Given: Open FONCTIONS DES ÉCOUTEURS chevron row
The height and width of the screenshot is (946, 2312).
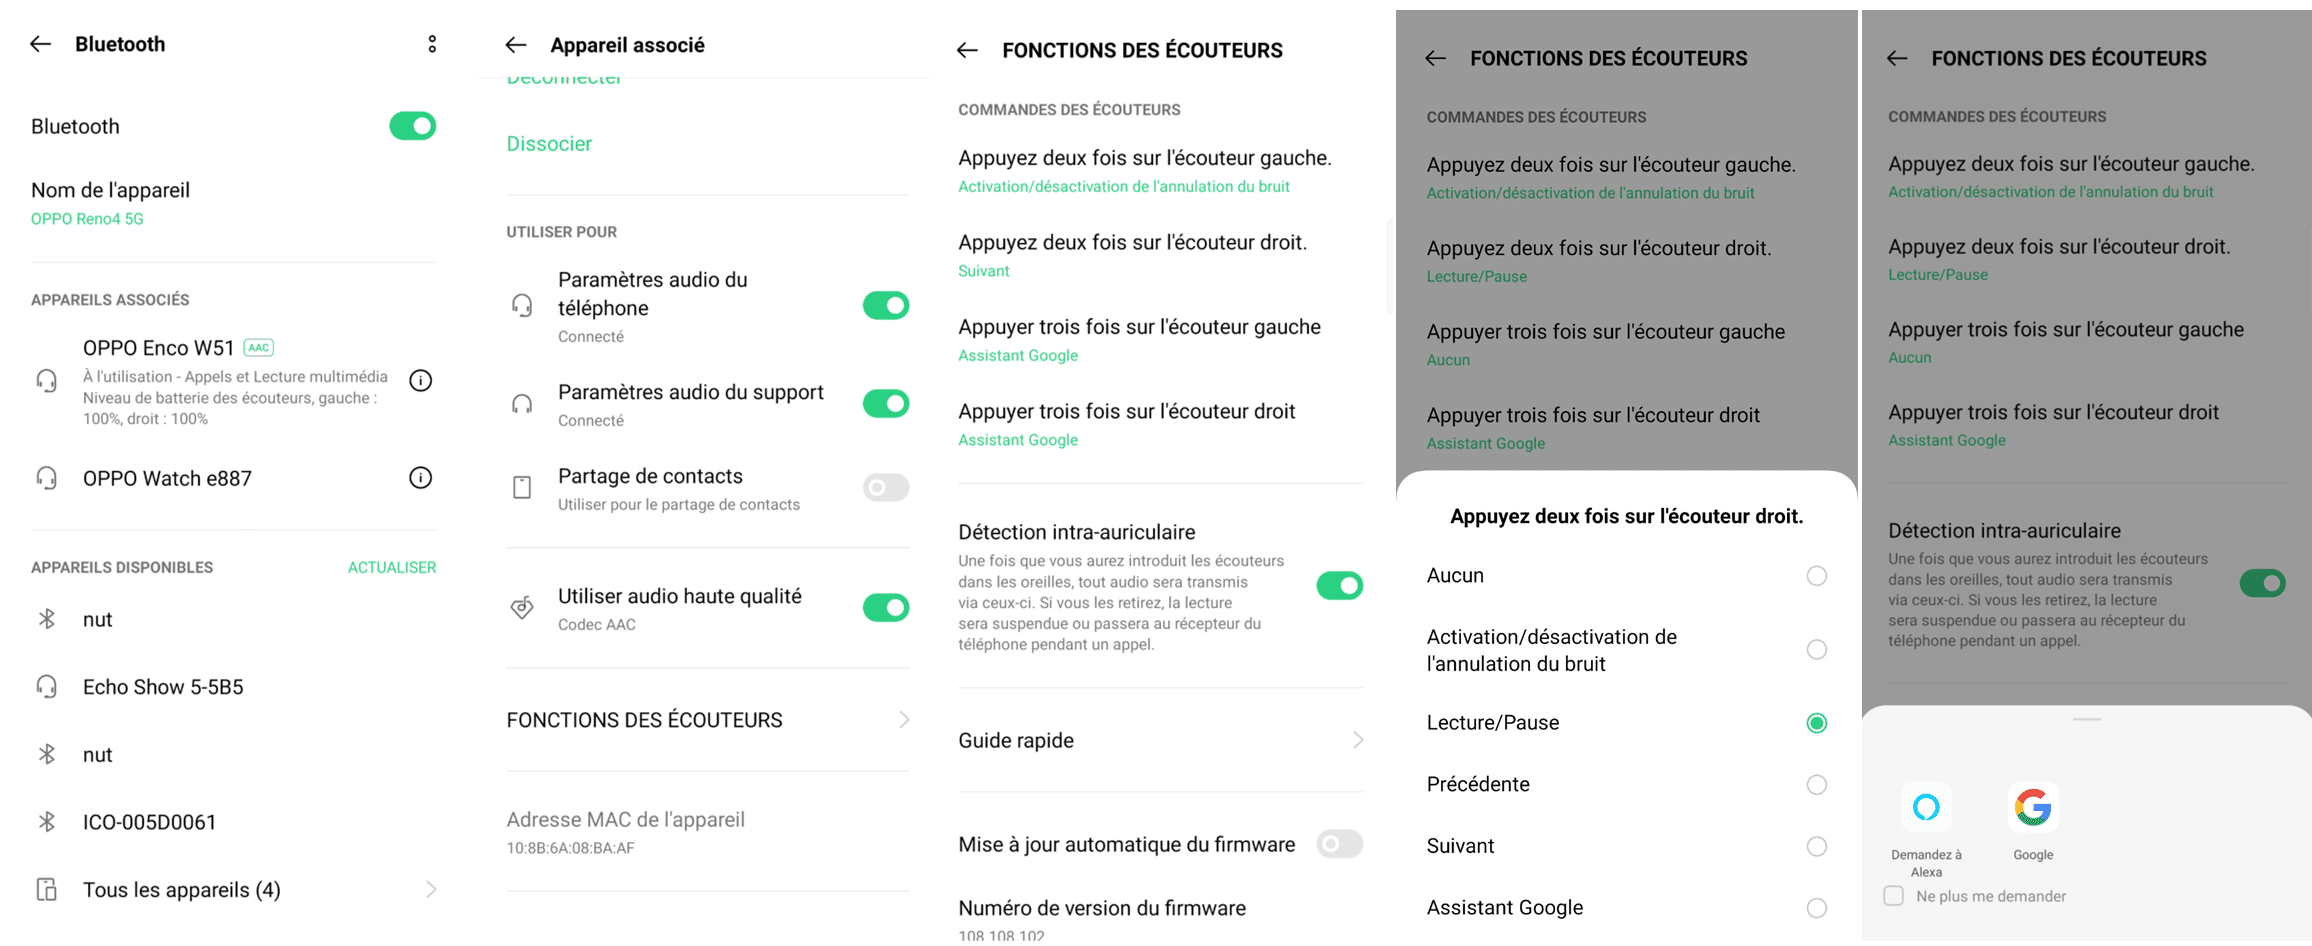Looking at the screenshot, I should 708,720.
